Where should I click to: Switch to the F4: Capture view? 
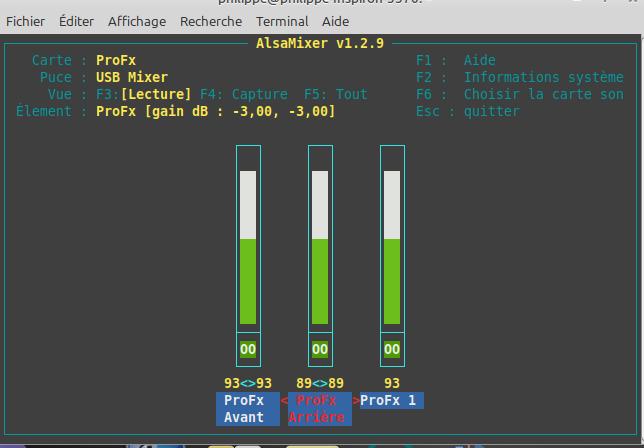244,94
